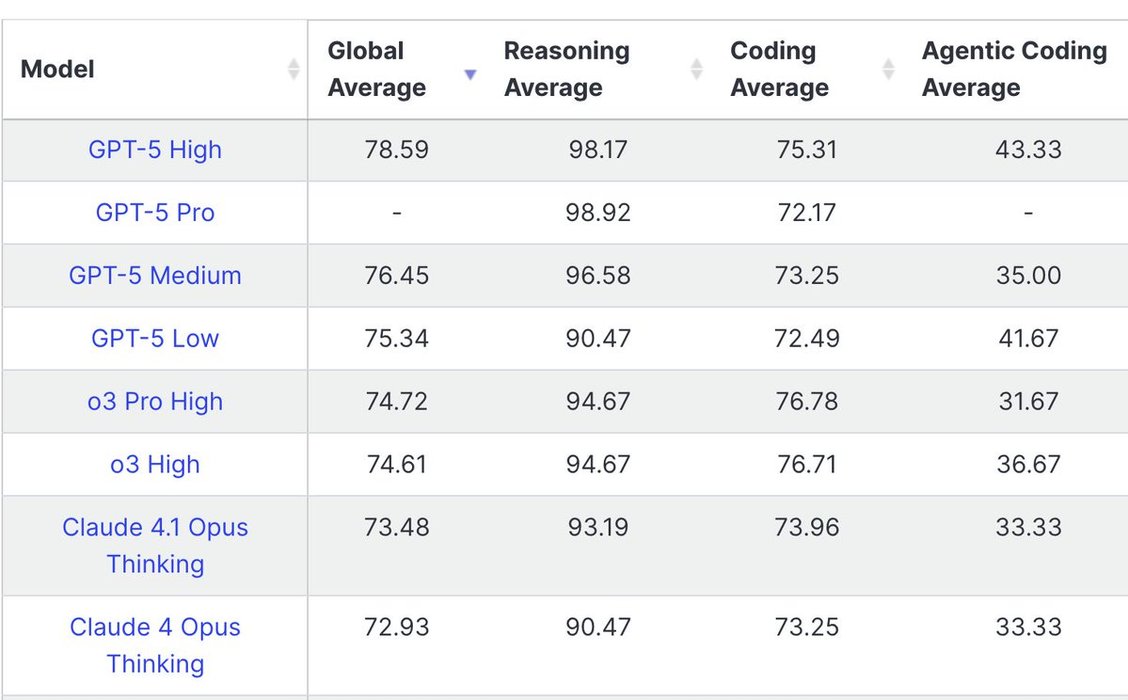Image resolution: width=1128 pixels, height=700 pixels.
Task: Visit the o3 Pro High link
Action: click(x=155, y=402)
